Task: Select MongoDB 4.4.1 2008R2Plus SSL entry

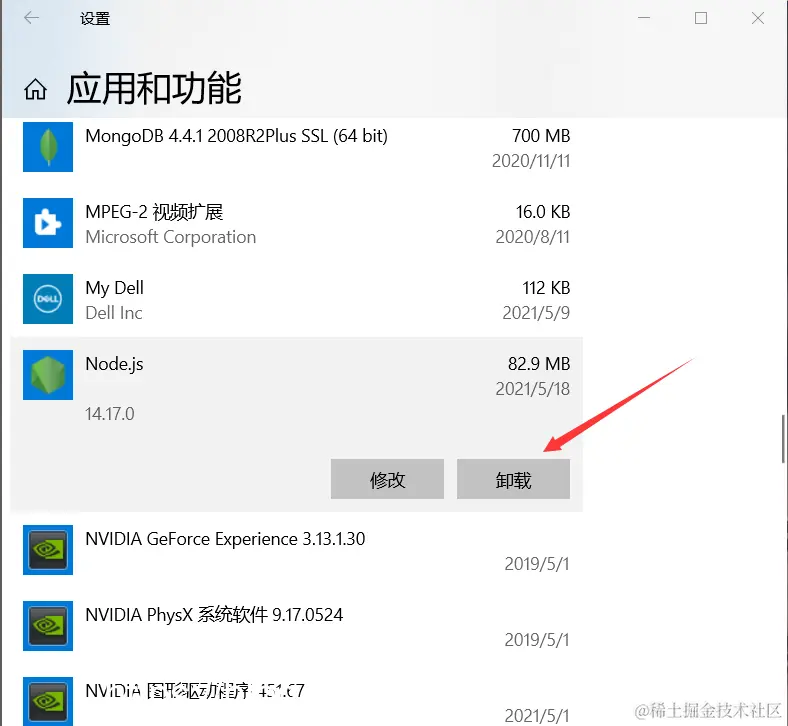Action: click(x=236, y=136)
